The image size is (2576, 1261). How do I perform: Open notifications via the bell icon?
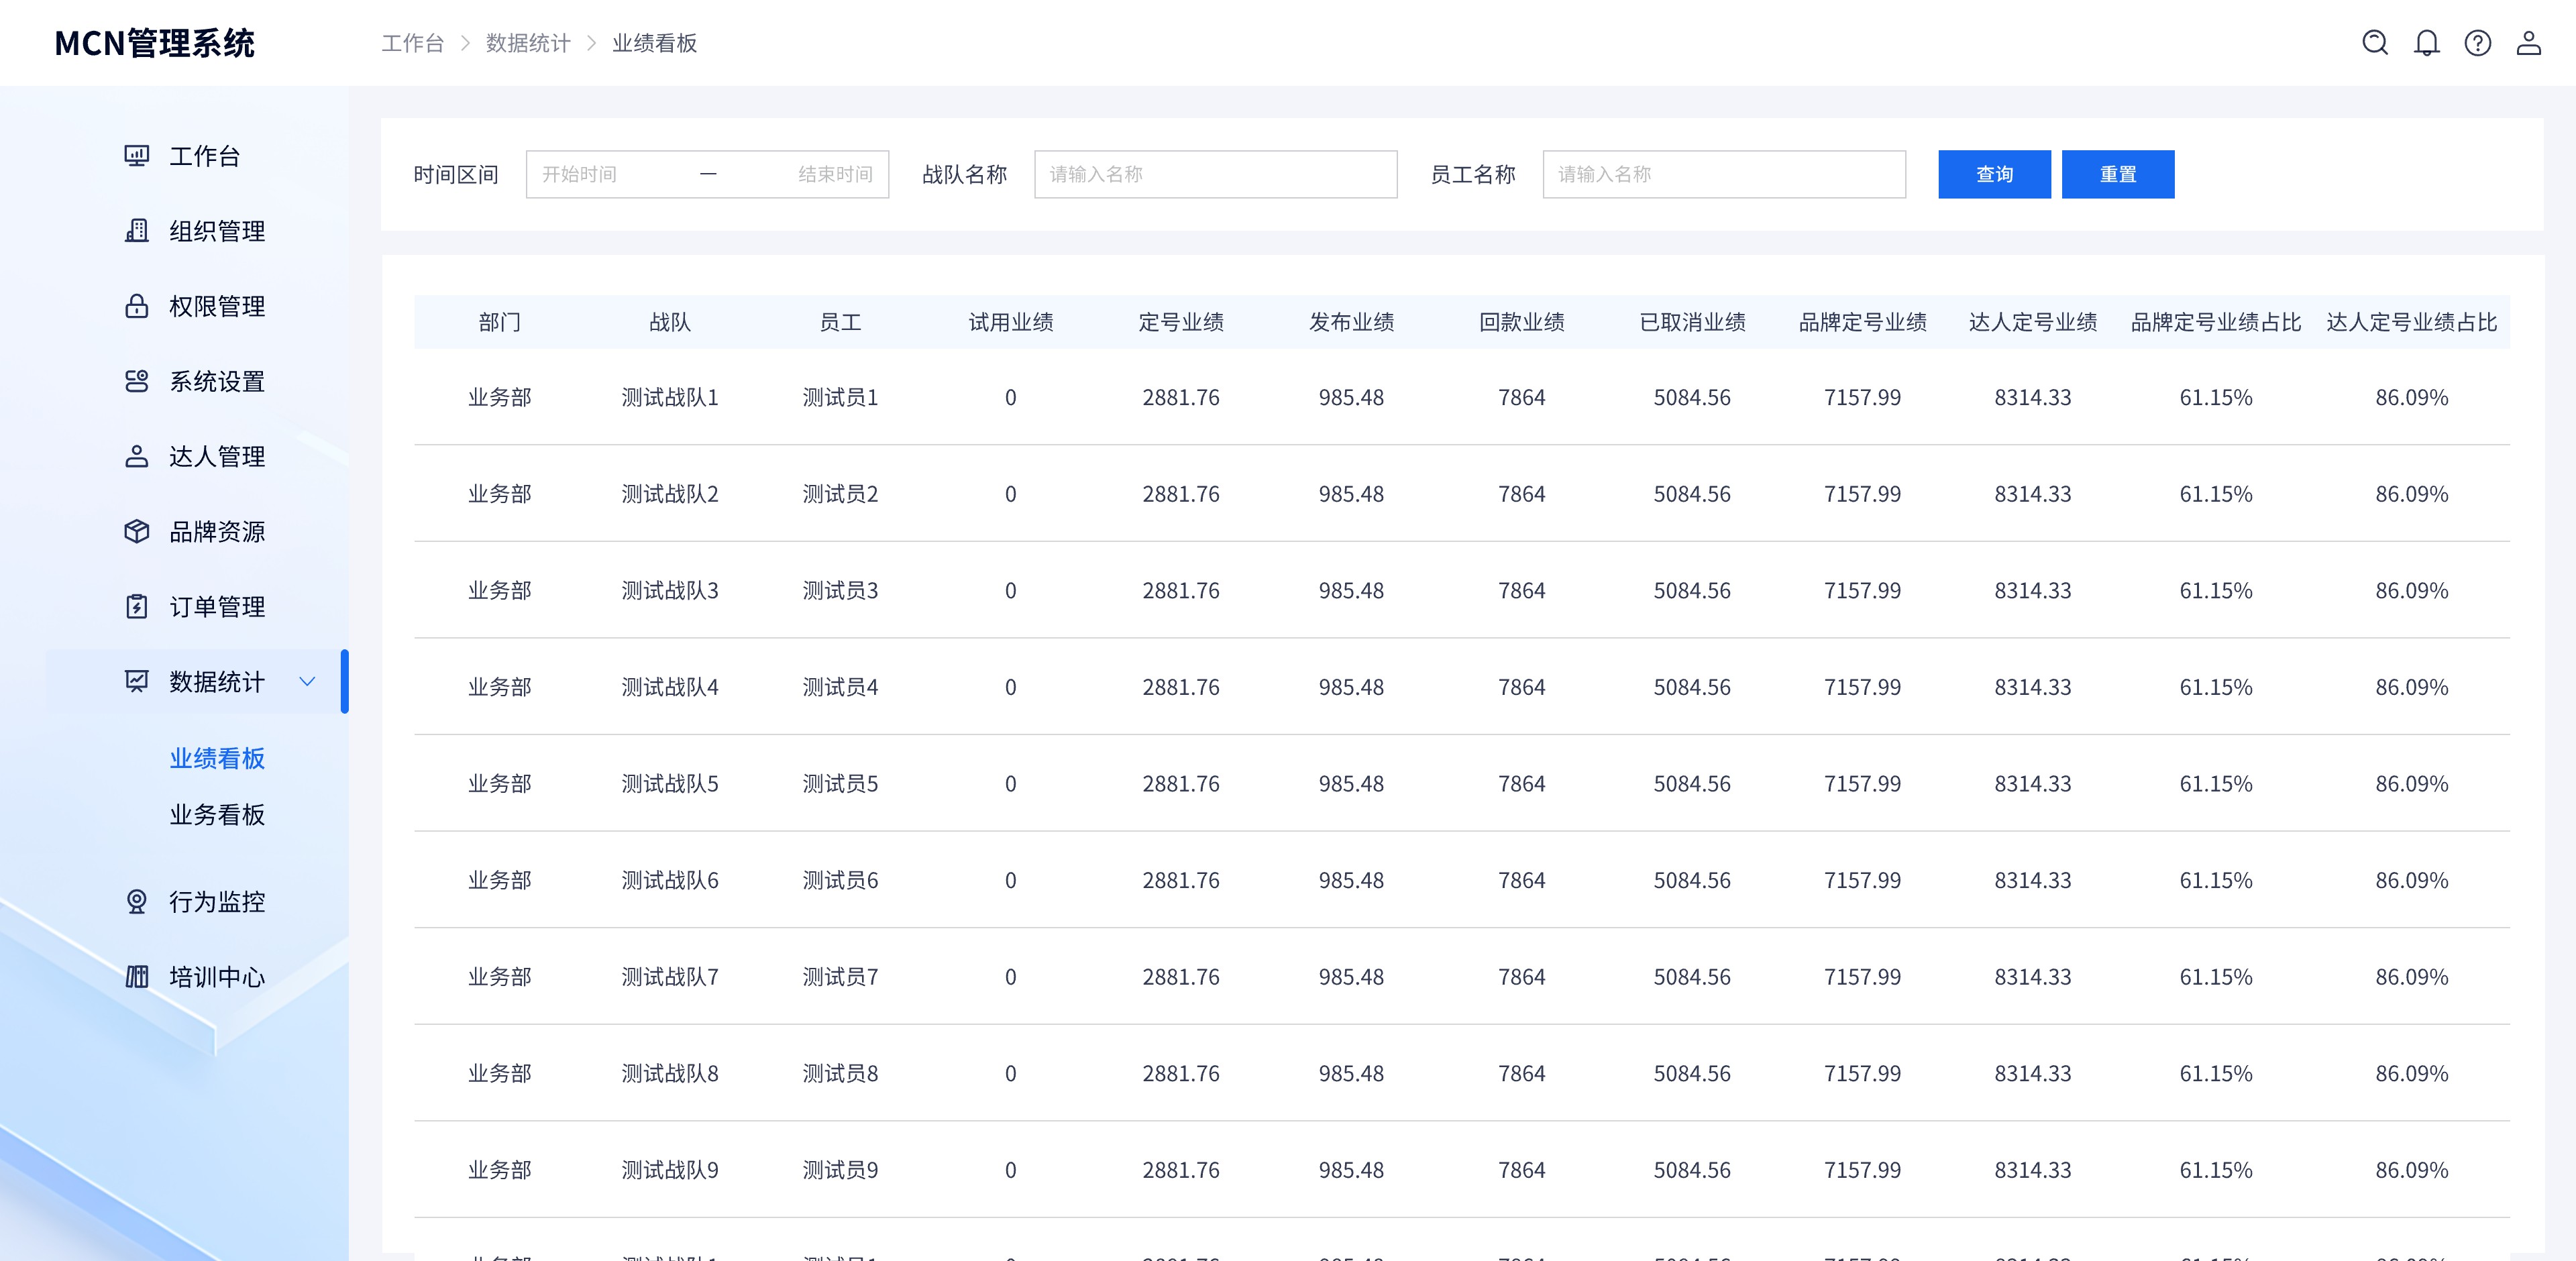(x=2426, y=43)
